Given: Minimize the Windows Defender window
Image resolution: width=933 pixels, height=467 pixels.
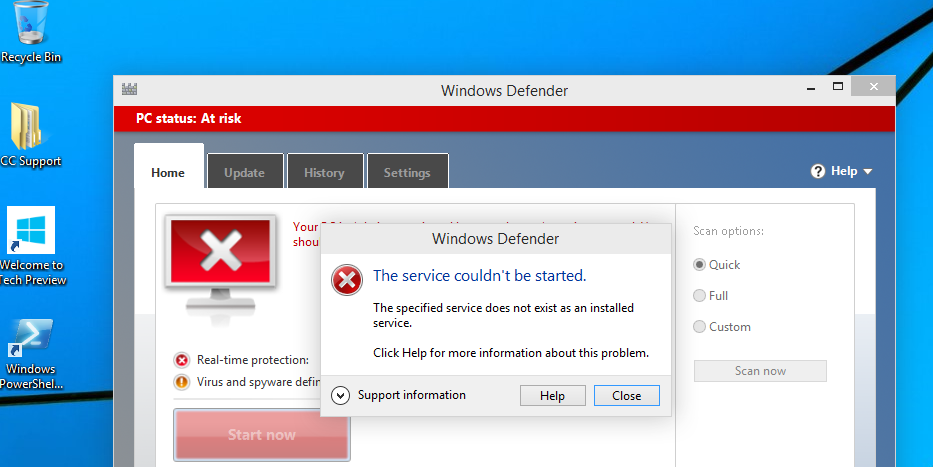Looking at the screenshot, I should [x=811, y=88].
